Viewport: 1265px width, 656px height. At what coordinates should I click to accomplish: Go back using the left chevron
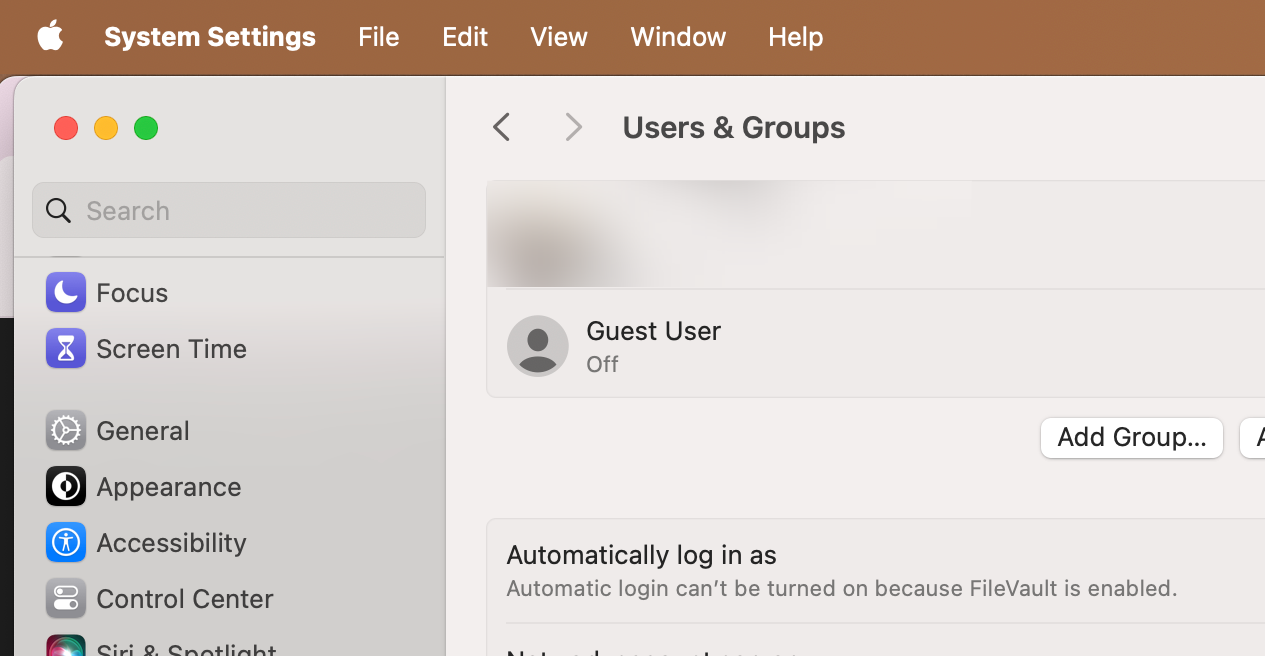pos(502,127)
